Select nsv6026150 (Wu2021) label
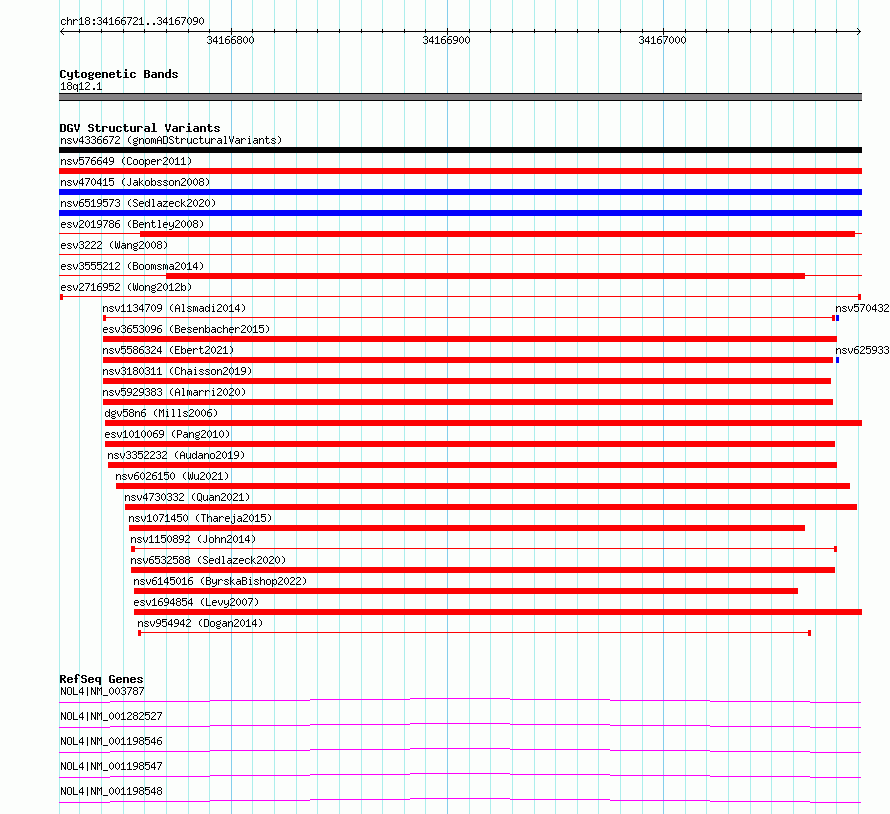890x814 pixels. [x=172, y=476]
